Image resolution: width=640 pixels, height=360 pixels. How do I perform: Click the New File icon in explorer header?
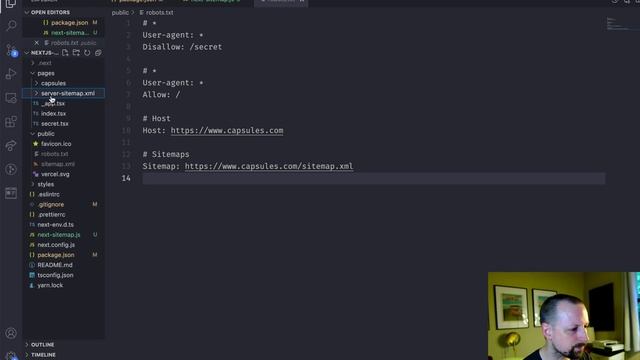(x=65, y=53)
